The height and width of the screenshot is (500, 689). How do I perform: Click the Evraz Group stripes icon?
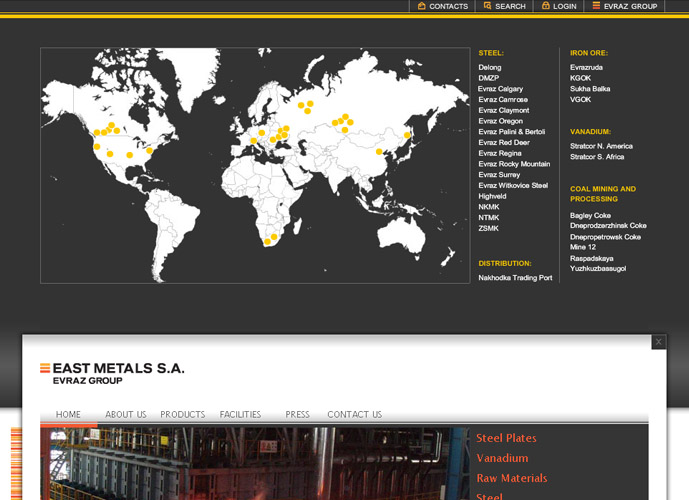pyautogui.click(x=596, y=5)
